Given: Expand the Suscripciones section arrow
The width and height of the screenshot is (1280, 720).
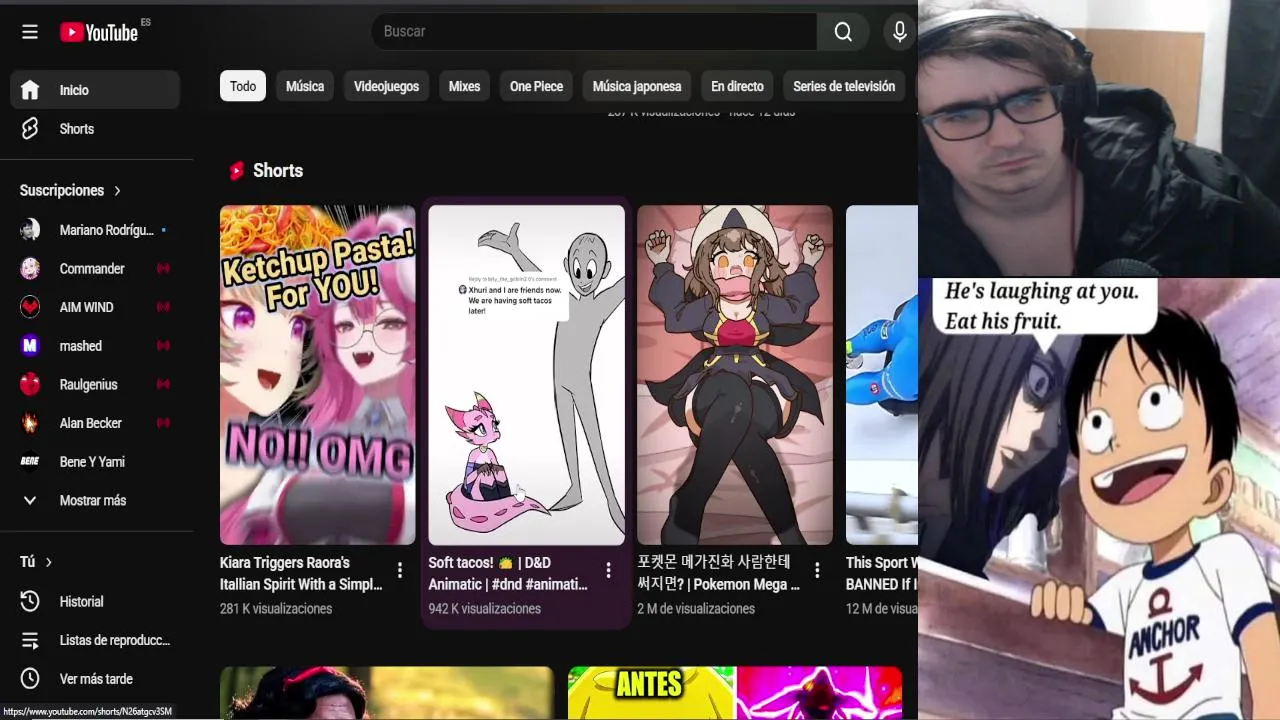Looking at the screenshot, I should [x=117, y=191].
